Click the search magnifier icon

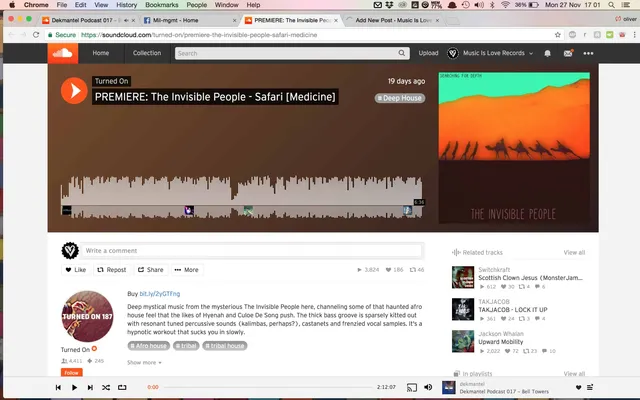402,53
